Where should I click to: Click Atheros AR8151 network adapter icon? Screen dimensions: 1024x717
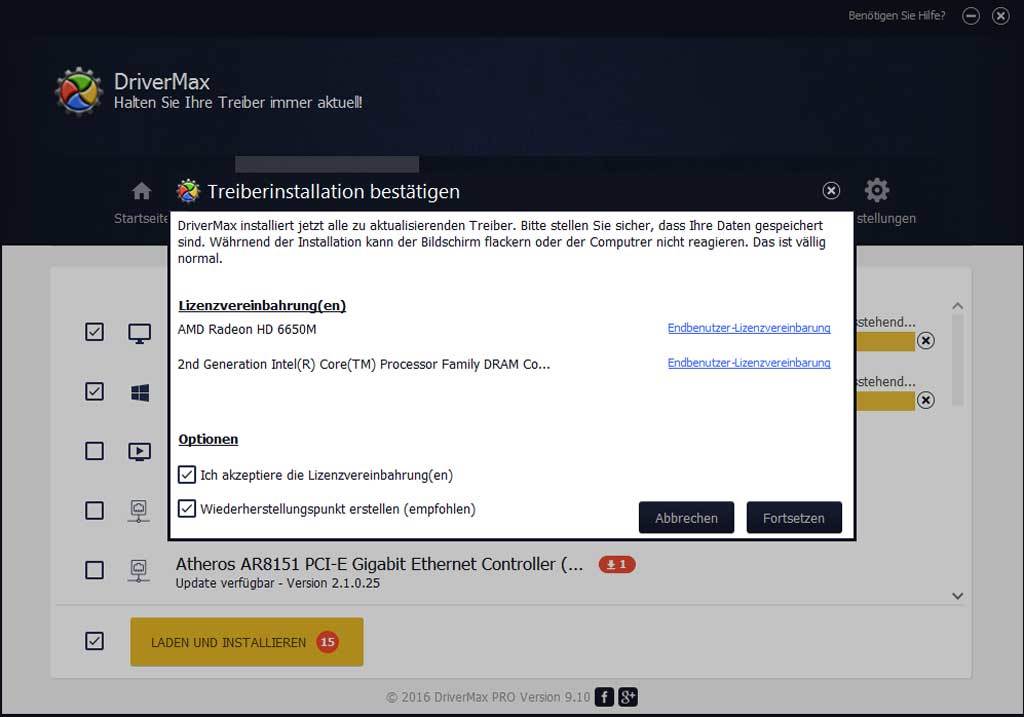click(x=138, y=570)
